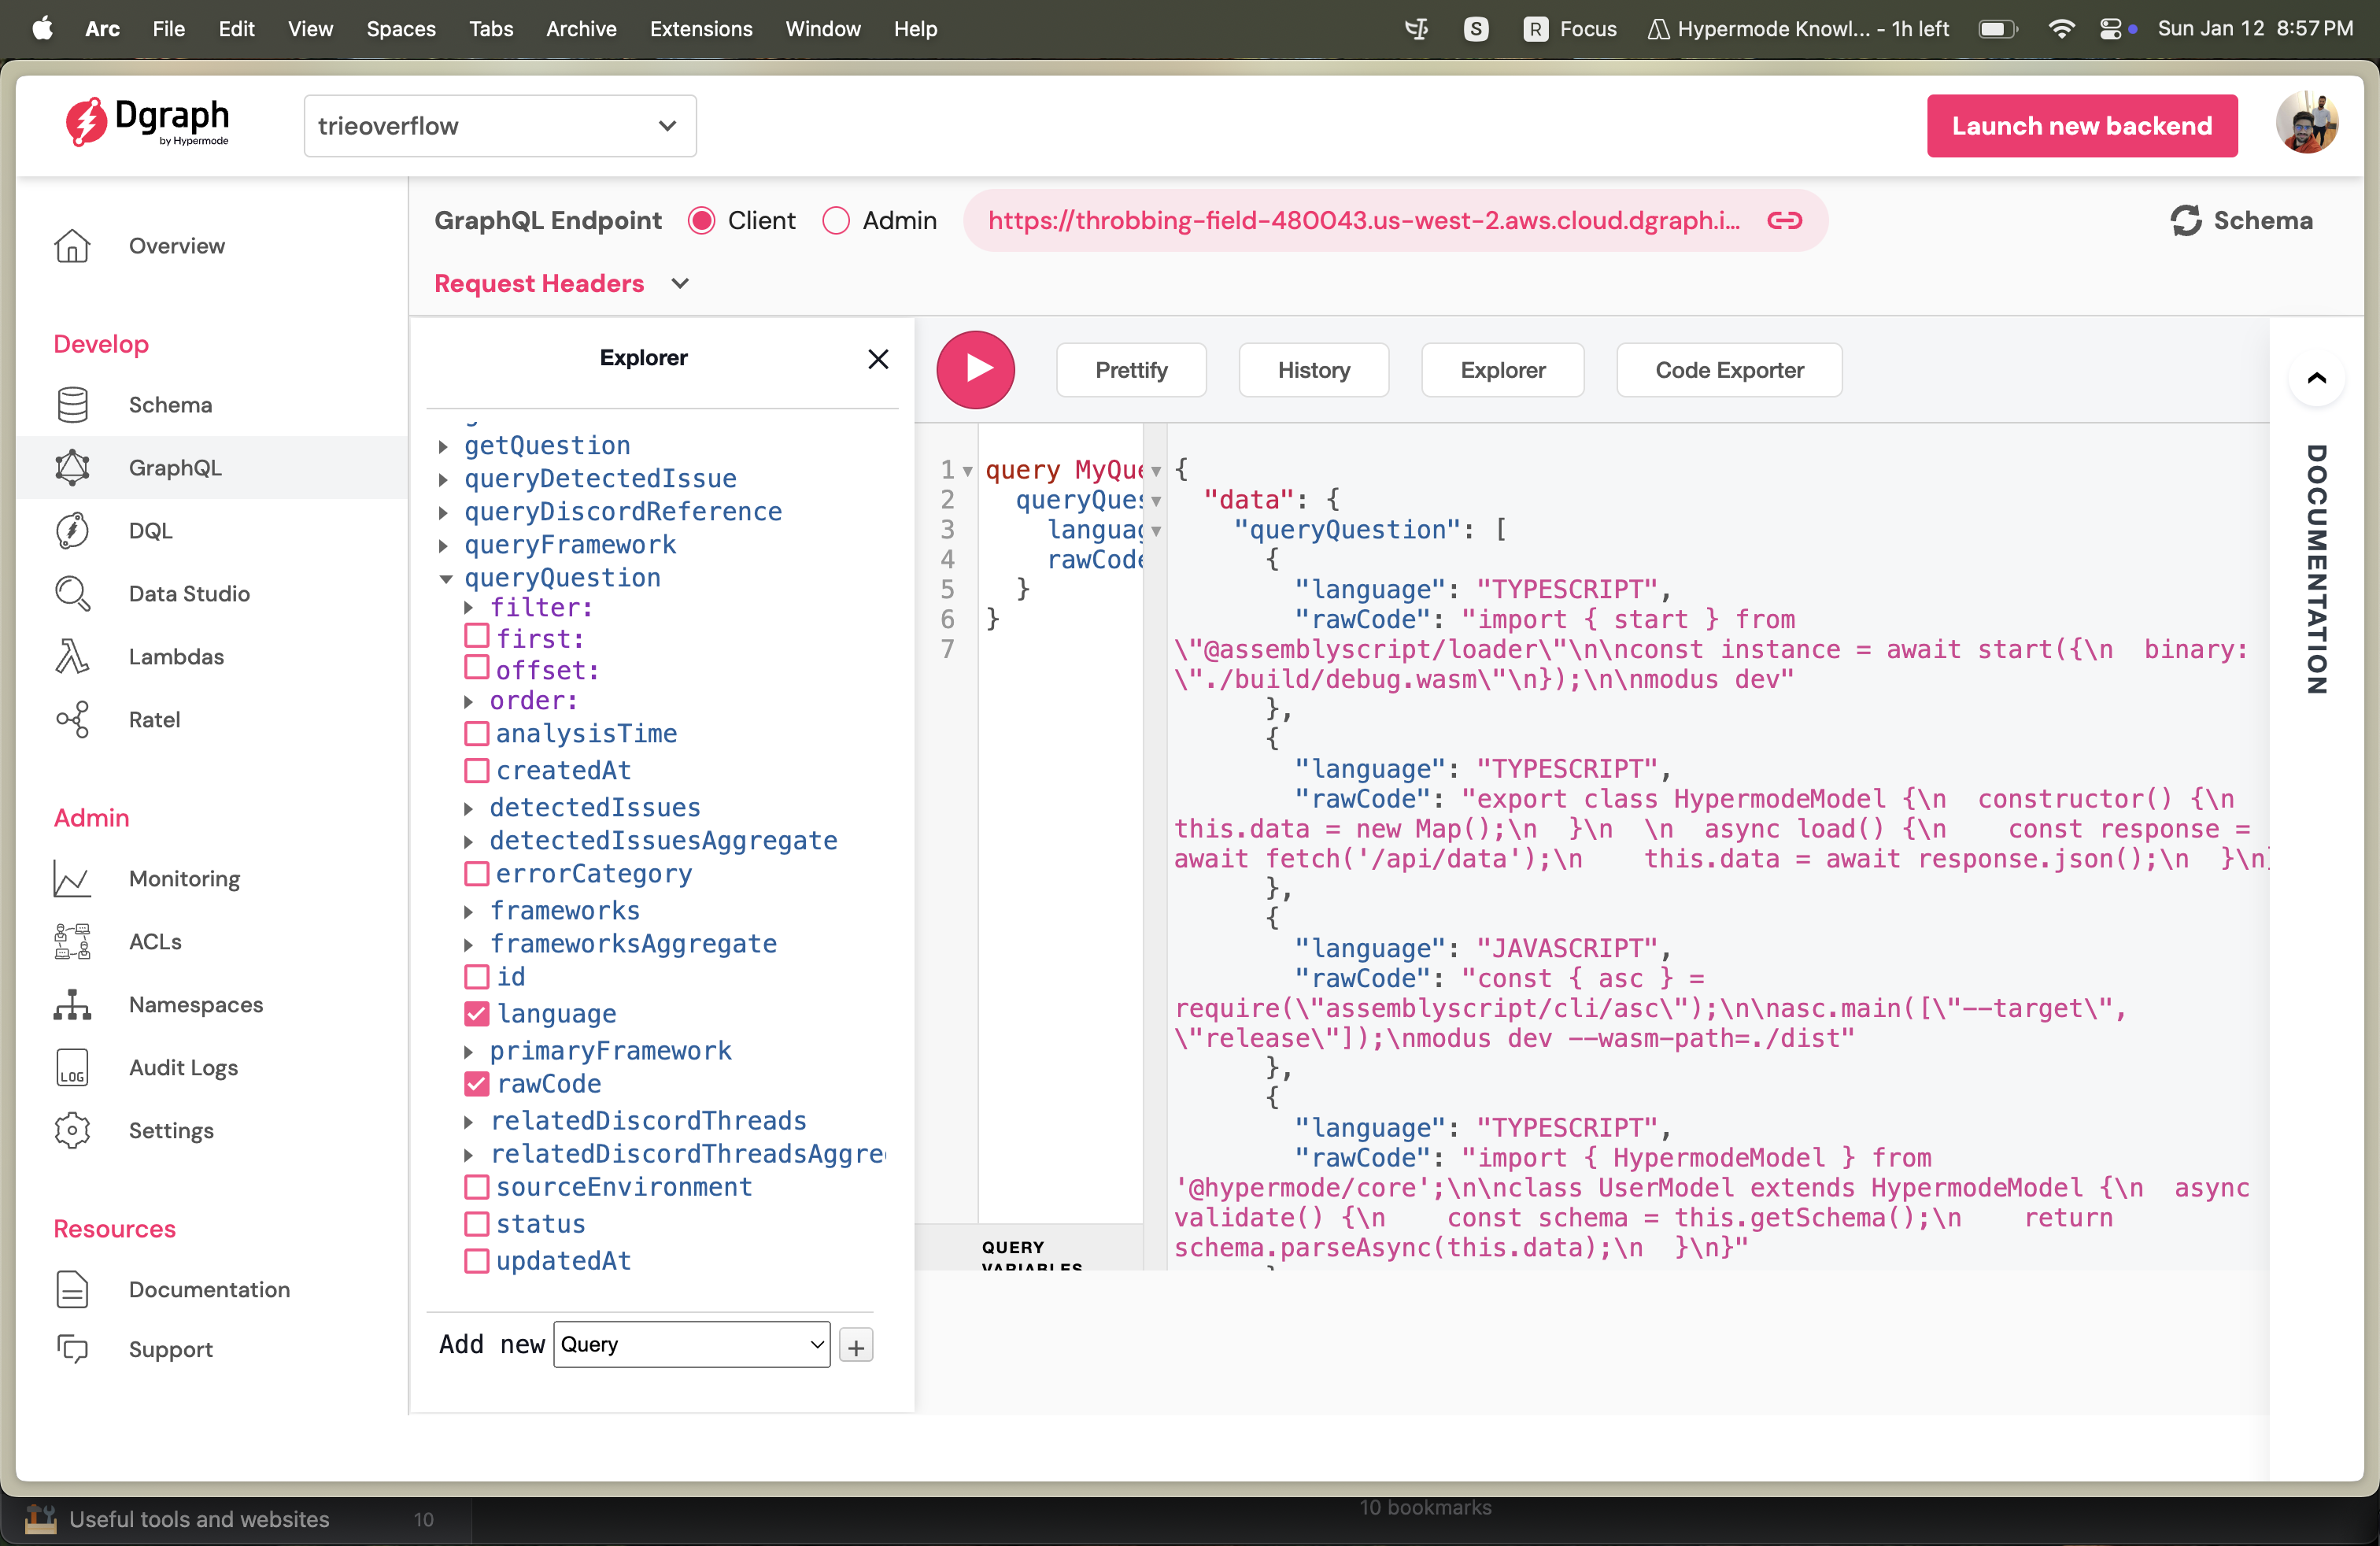
Task: Collapse the queryQuestion tree node
Action: pyautogui.click(x=446, y=579)
